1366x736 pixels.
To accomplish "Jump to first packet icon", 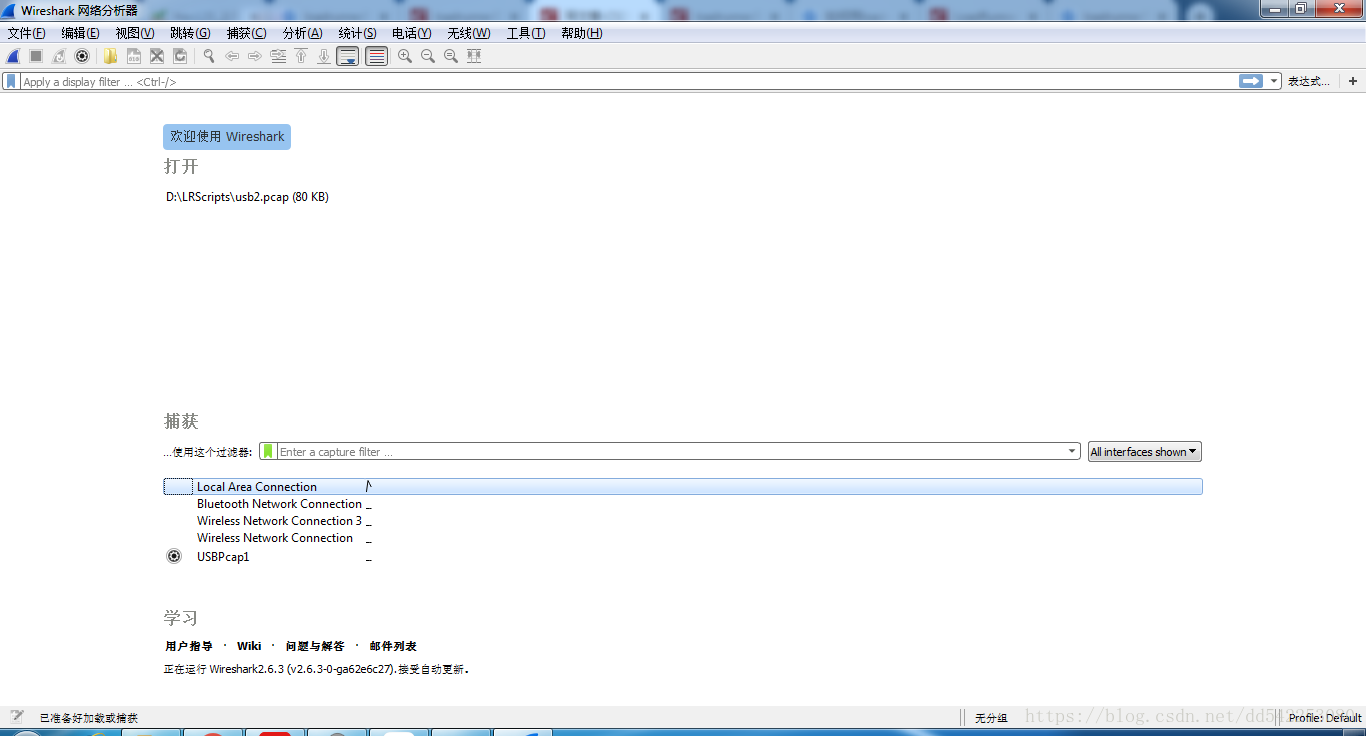I will click(301, 56).
